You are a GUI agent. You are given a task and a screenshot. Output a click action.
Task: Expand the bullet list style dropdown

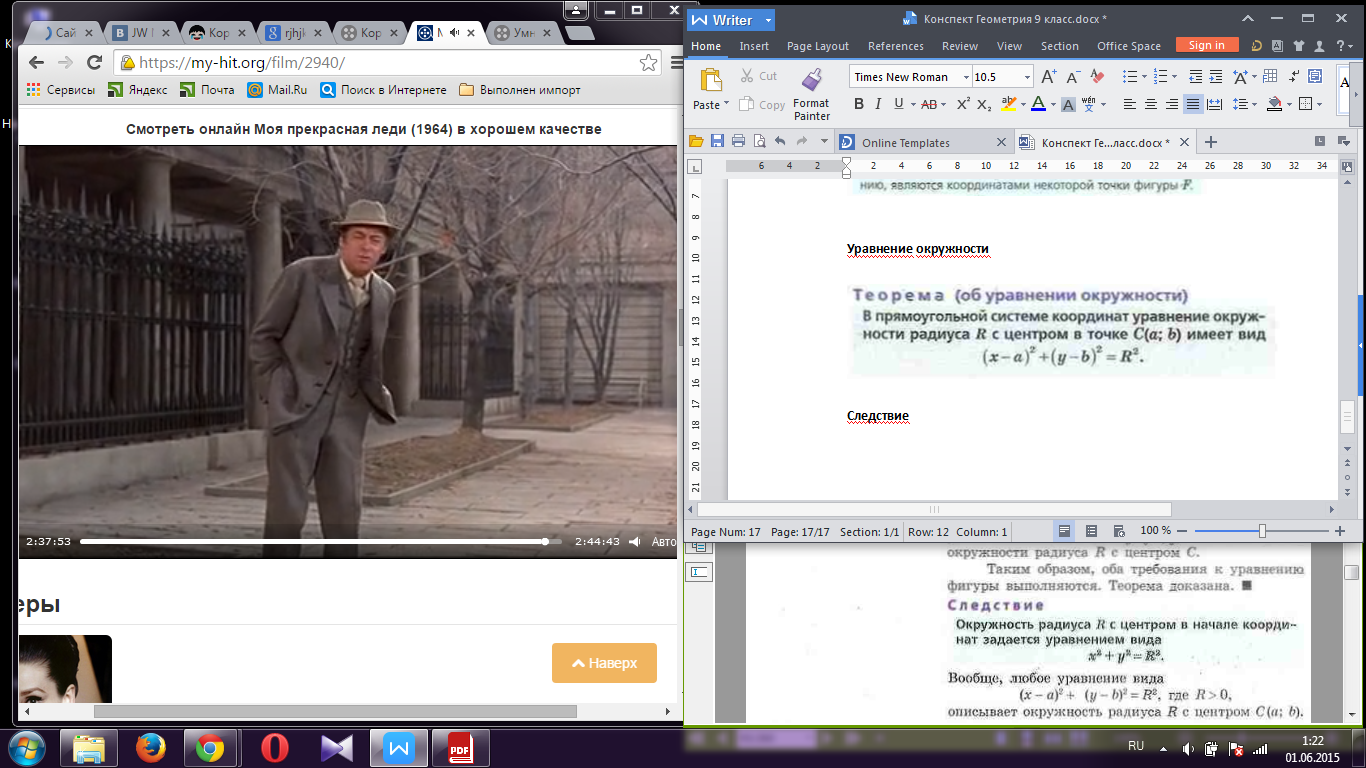tap(1144, 77)
